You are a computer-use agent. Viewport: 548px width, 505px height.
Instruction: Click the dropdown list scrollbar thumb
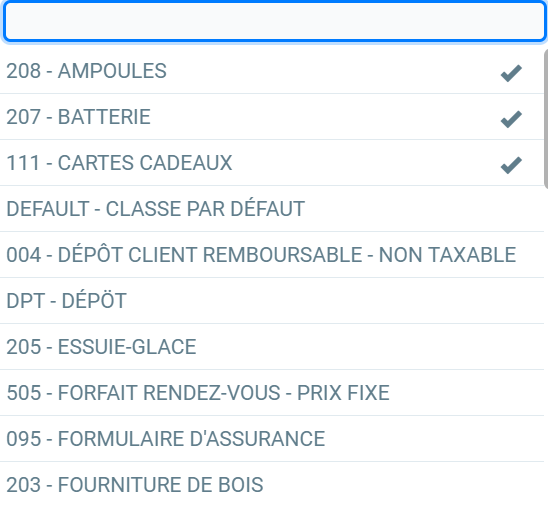546,119
